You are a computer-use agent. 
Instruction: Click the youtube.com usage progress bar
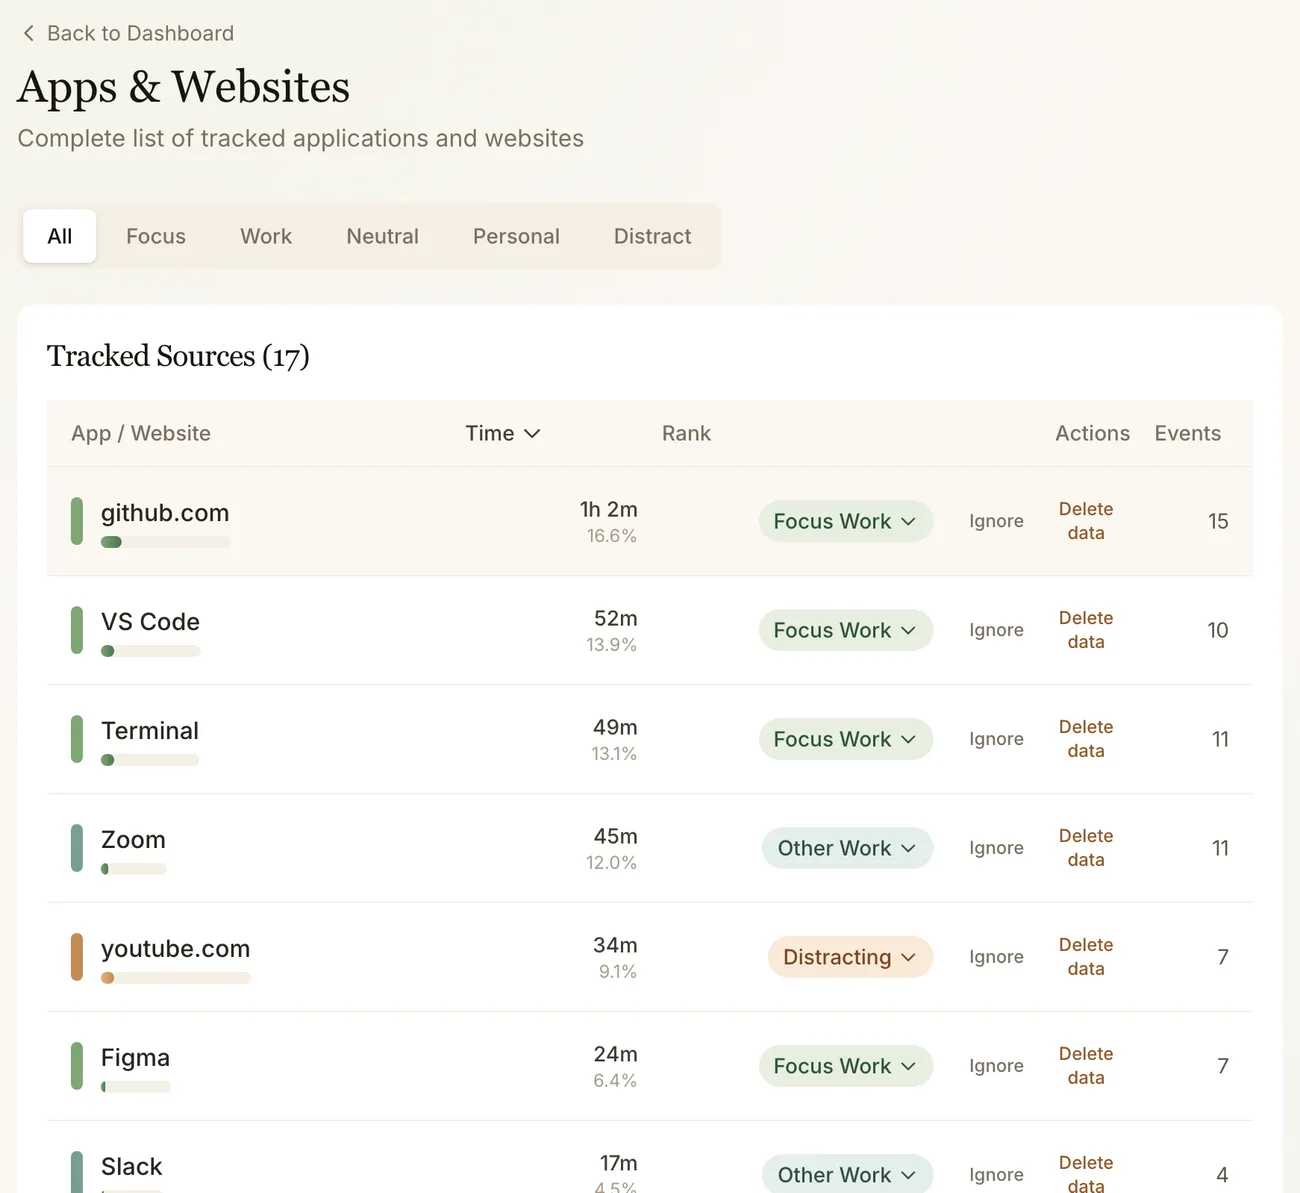[175, 978]
